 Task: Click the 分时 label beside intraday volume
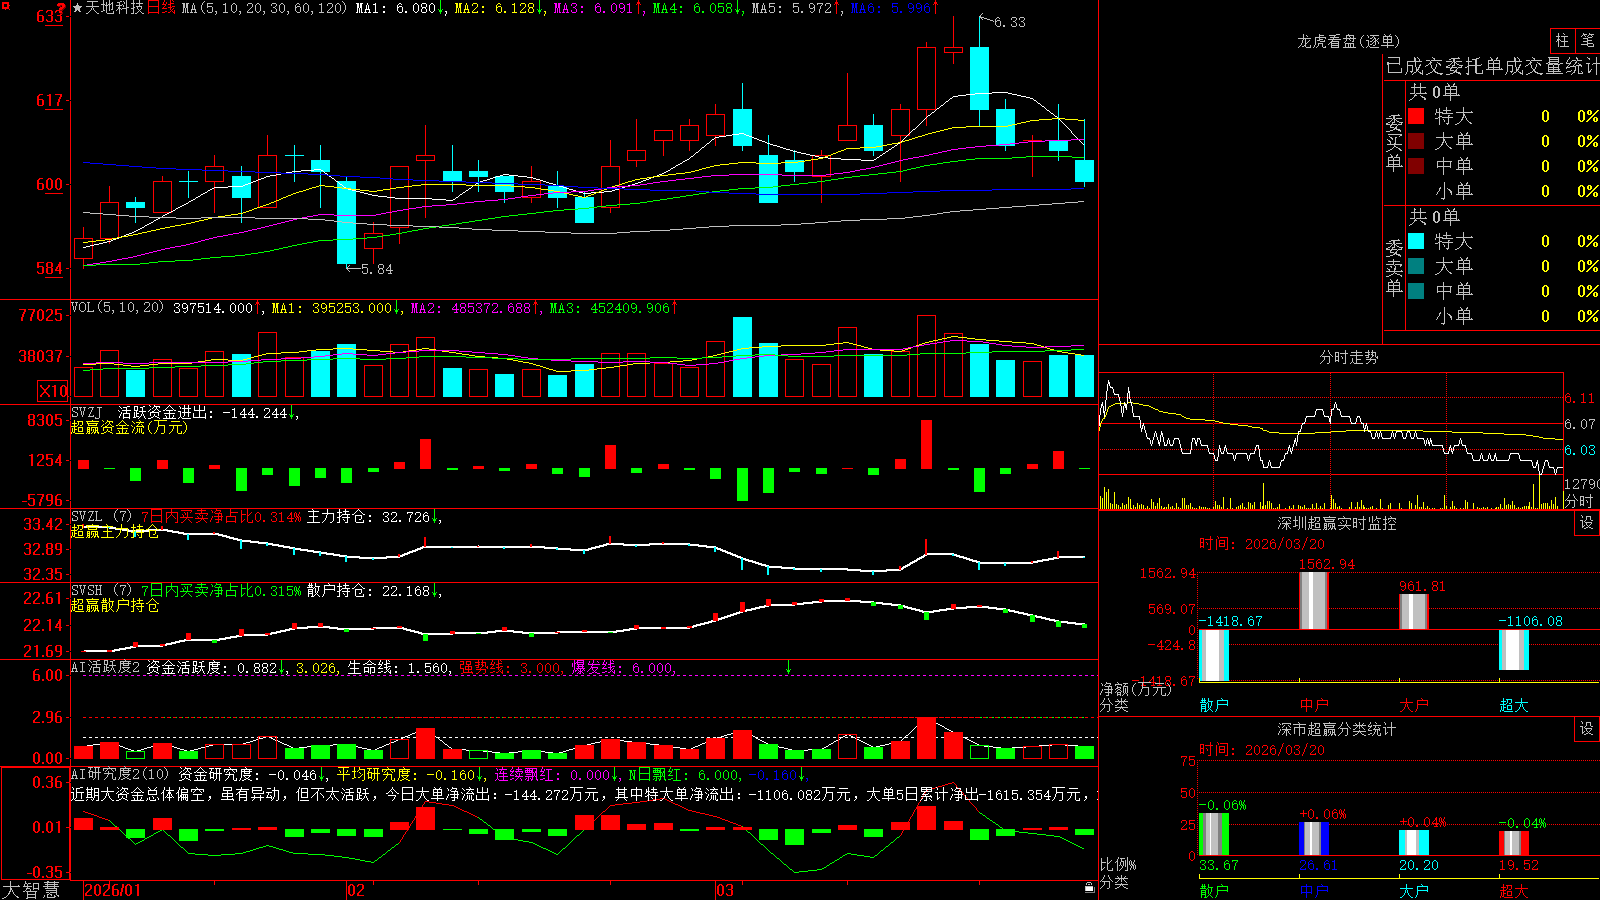(x=1579, y=500)
